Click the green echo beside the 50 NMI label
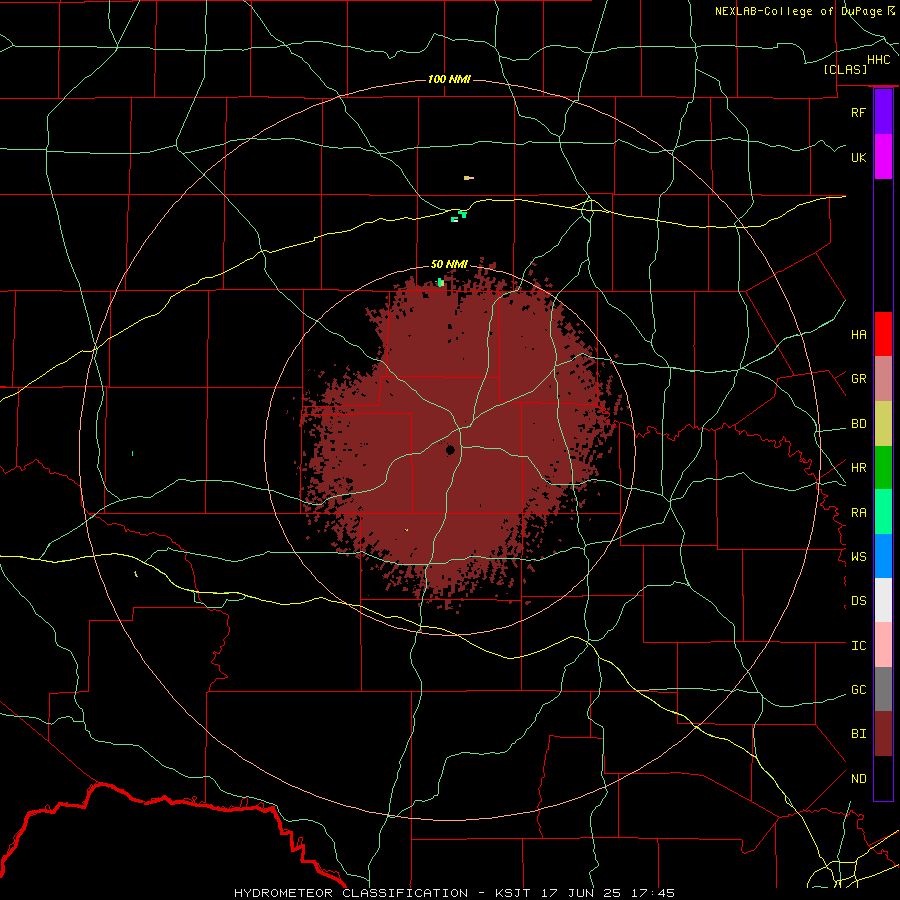Image resolution: width=900 pixels, height=900 pixels. click(441, 282)
